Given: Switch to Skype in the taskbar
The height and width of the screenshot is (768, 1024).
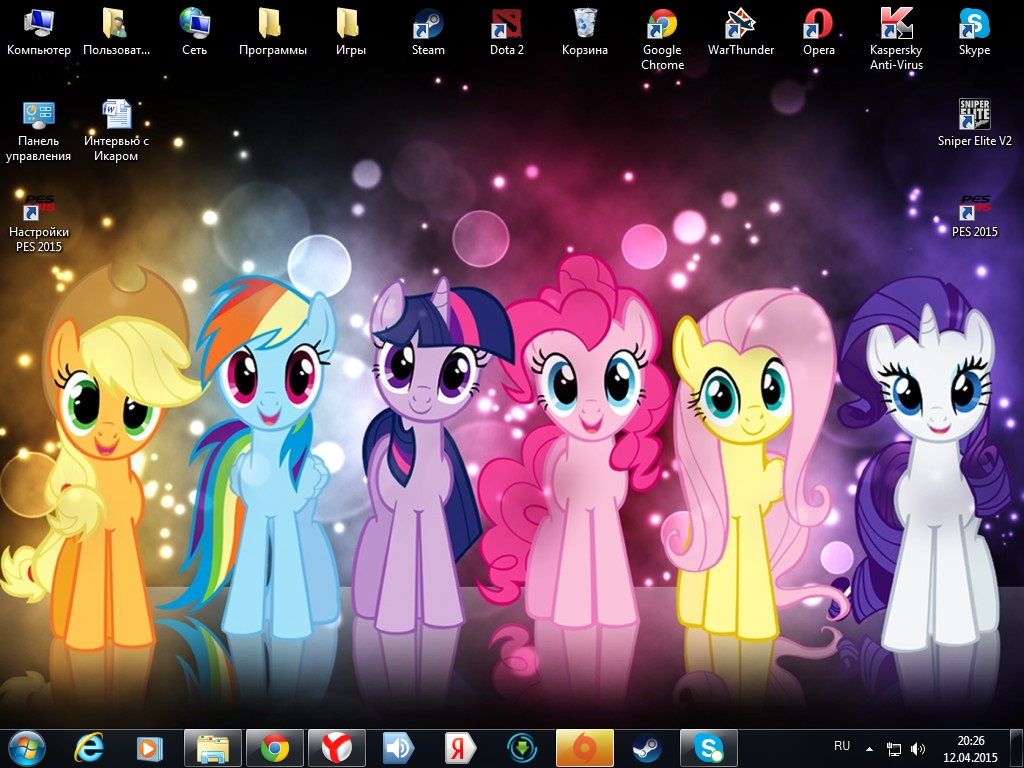Looking at the screenshot, I should point(709,748).
